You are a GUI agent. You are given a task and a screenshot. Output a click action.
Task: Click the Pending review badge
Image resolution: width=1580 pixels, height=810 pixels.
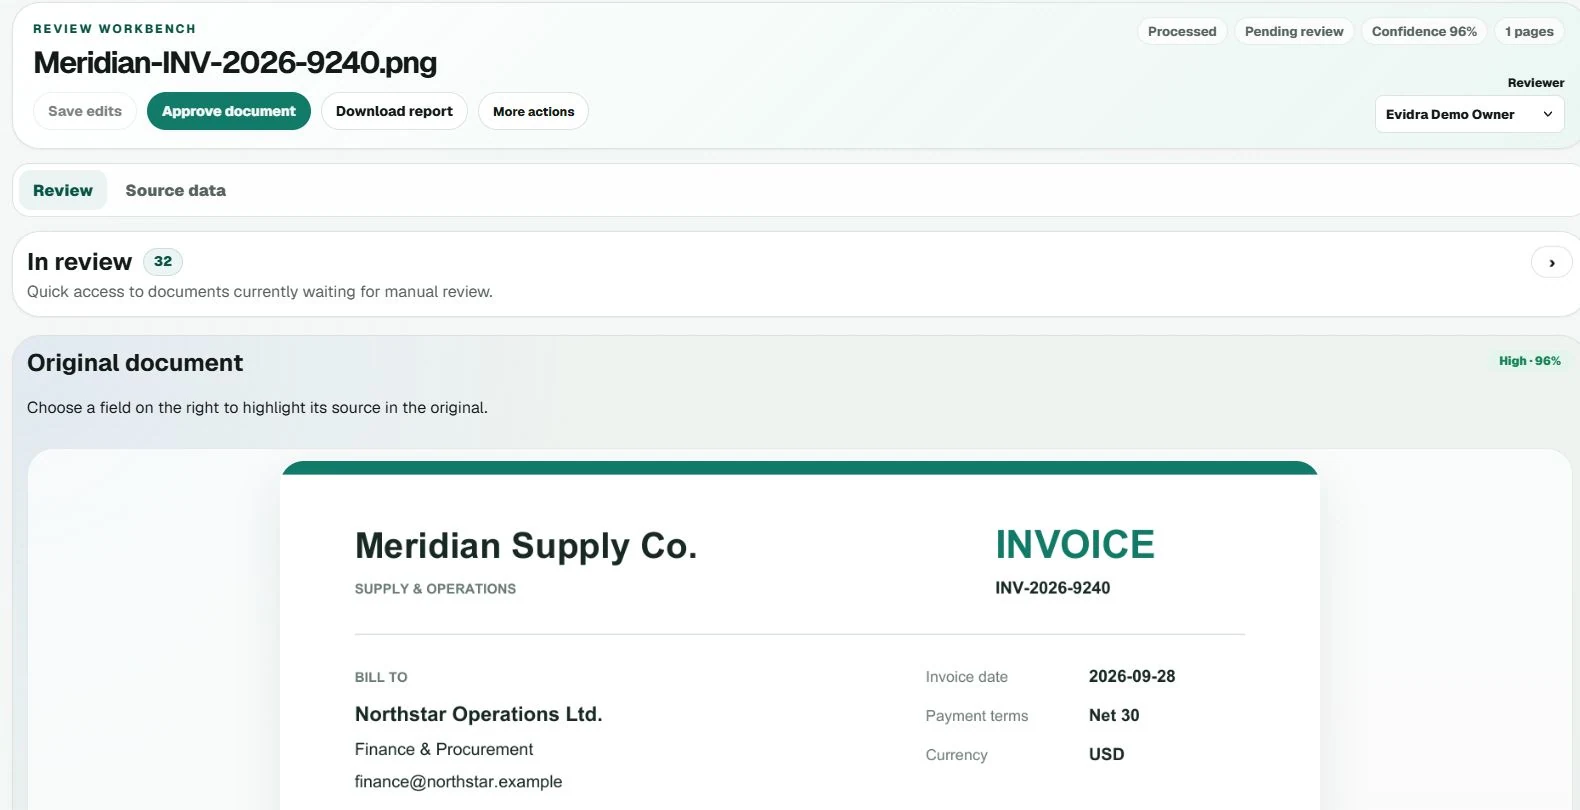click(1294, 31)
